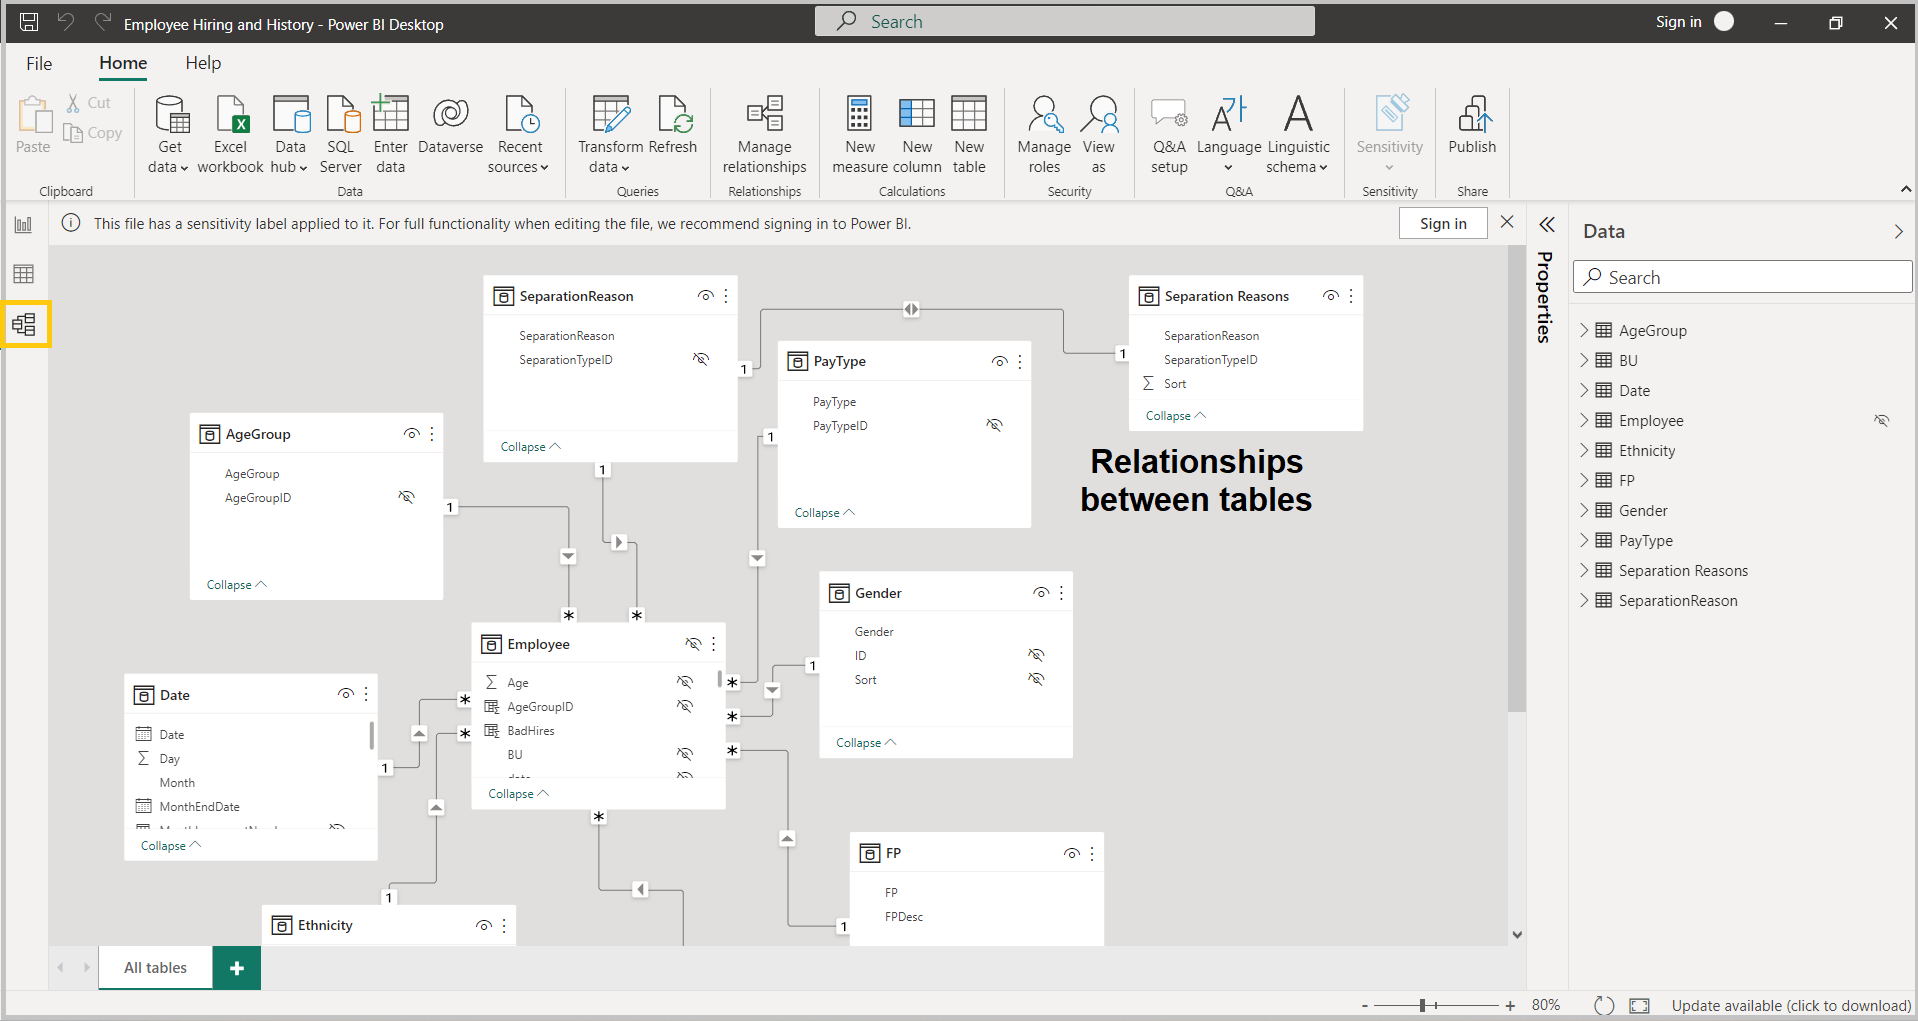Switch to Model view in left sidebar
The height and width of the screenshot is (1021, 1918).
[25, 323]
